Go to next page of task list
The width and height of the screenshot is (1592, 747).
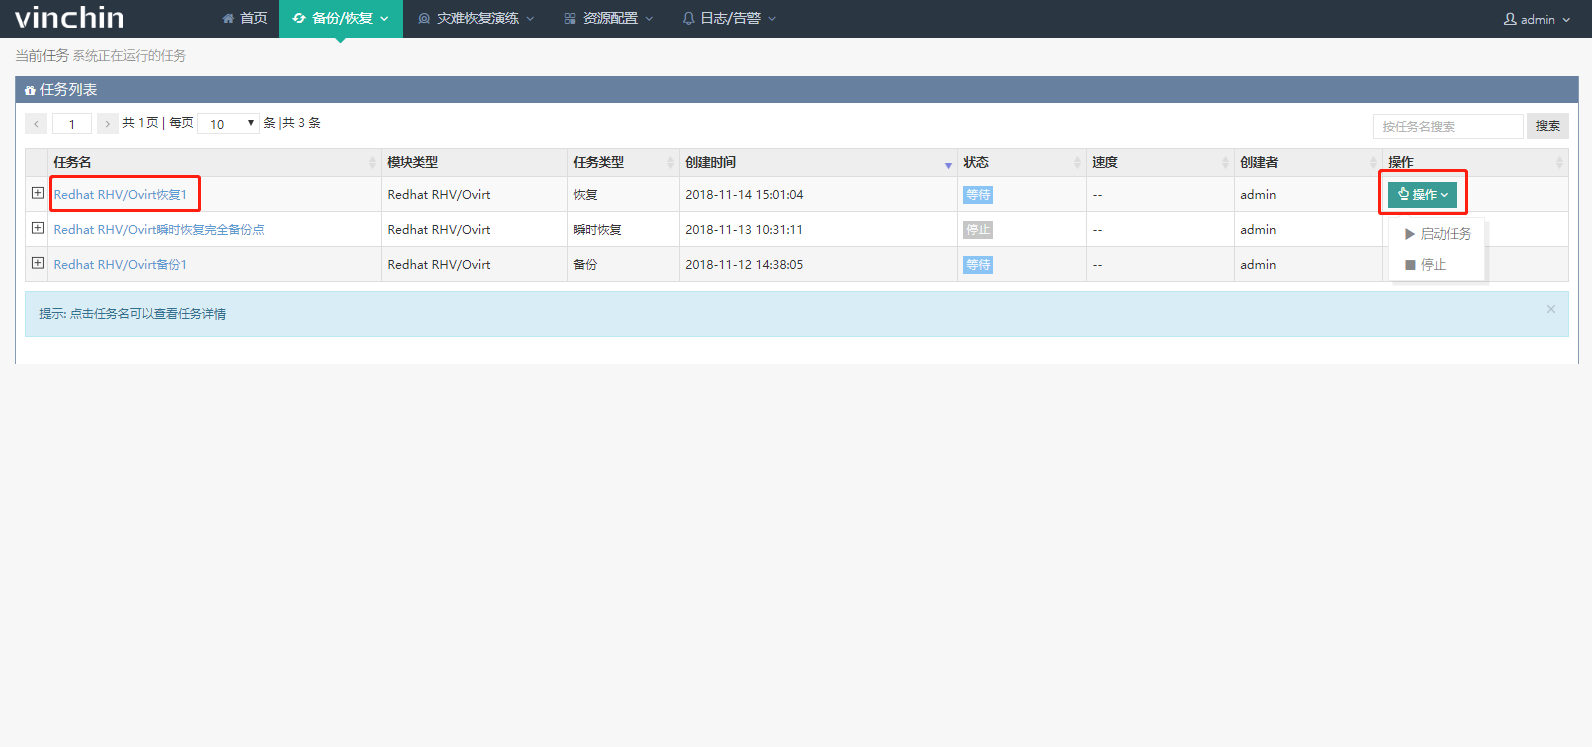click(107, 124)
